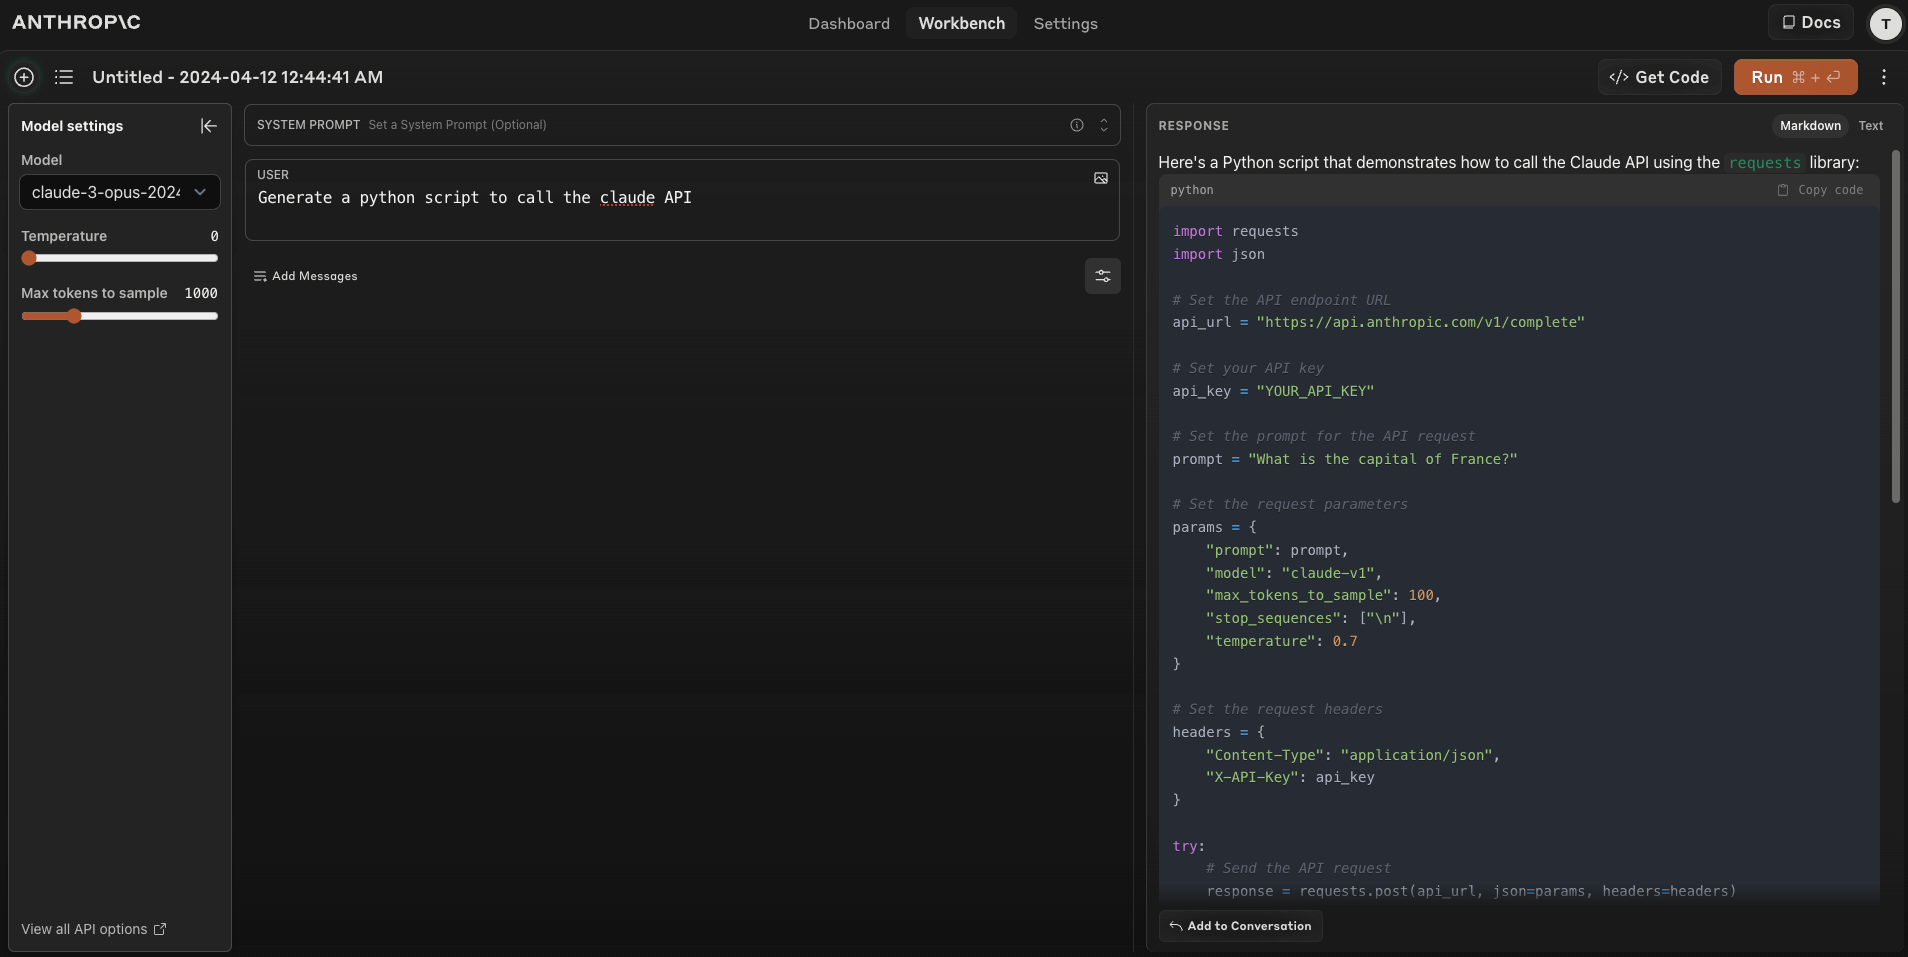Collapse the Model settings panel

pos(208,125)
